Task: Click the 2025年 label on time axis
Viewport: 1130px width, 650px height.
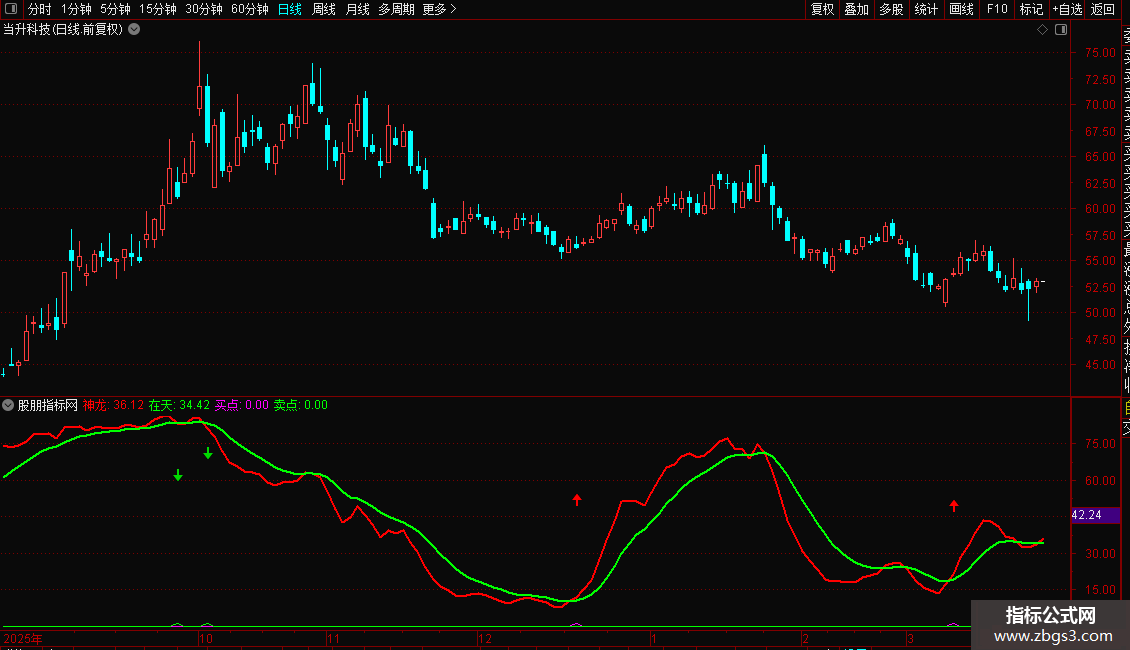Action: click(23, 638)
